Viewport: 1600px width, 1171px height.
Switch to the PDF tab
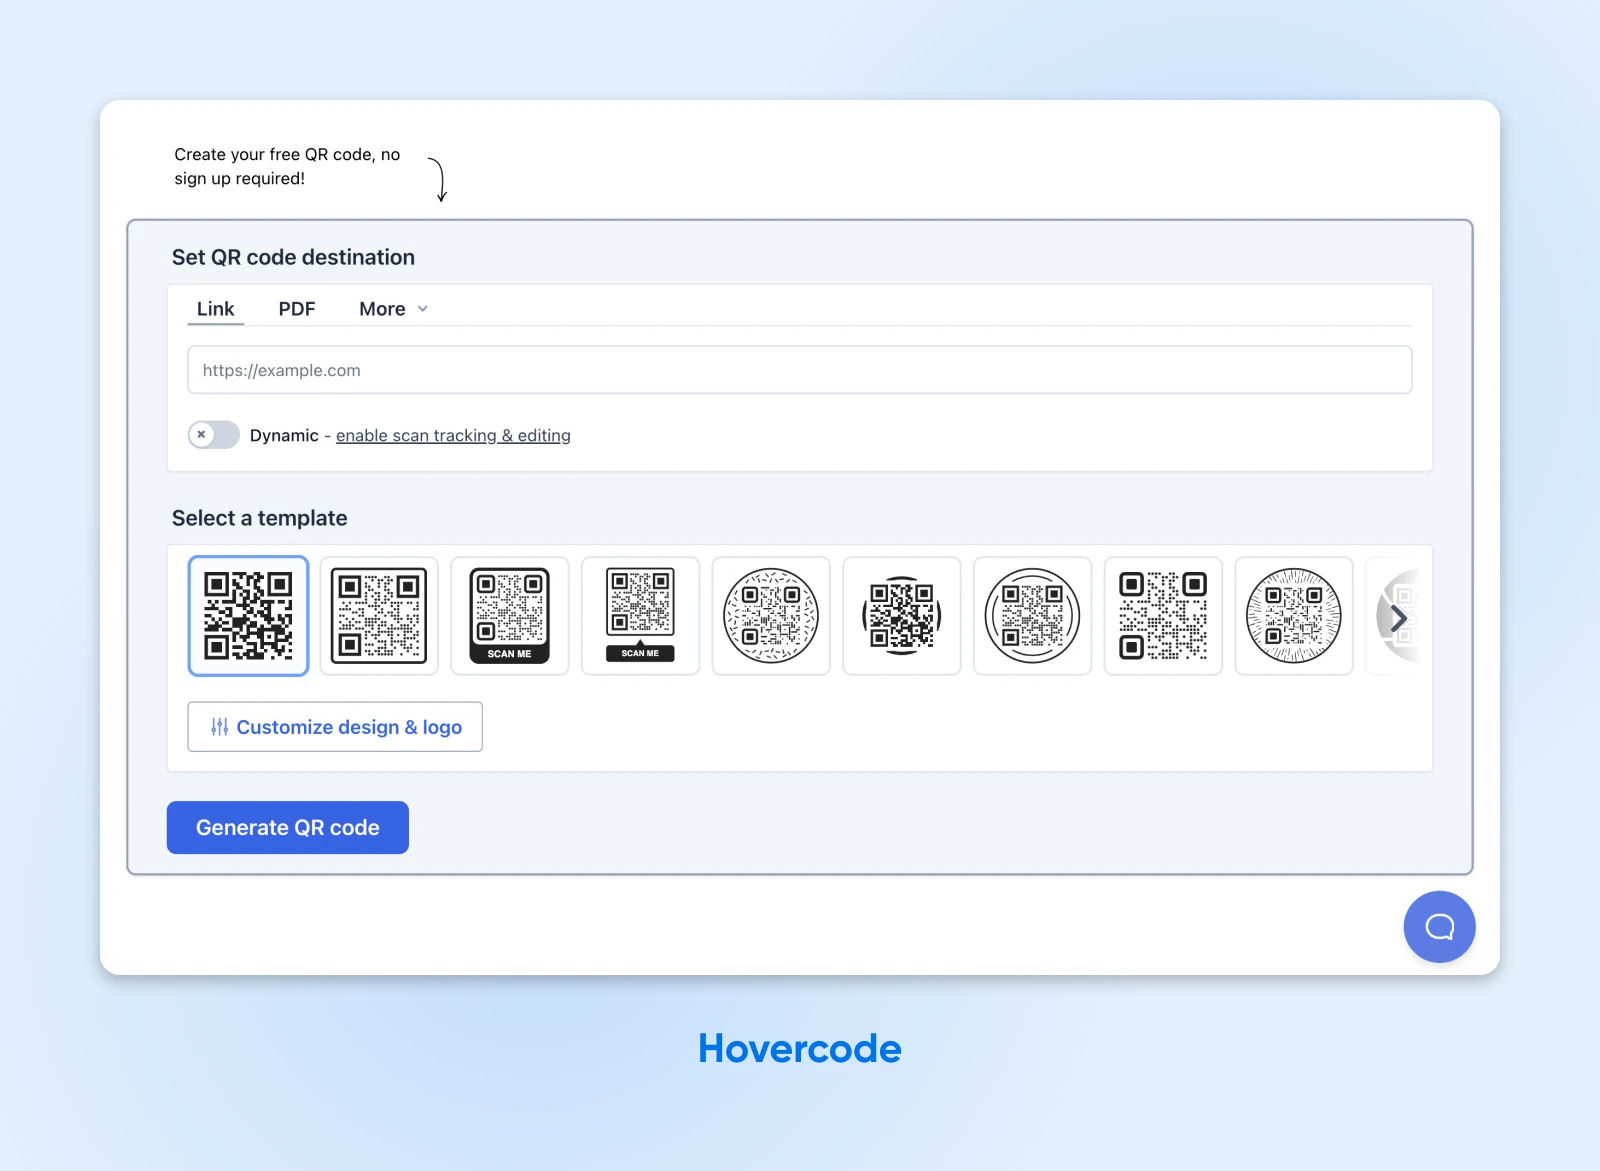(297, 309)
